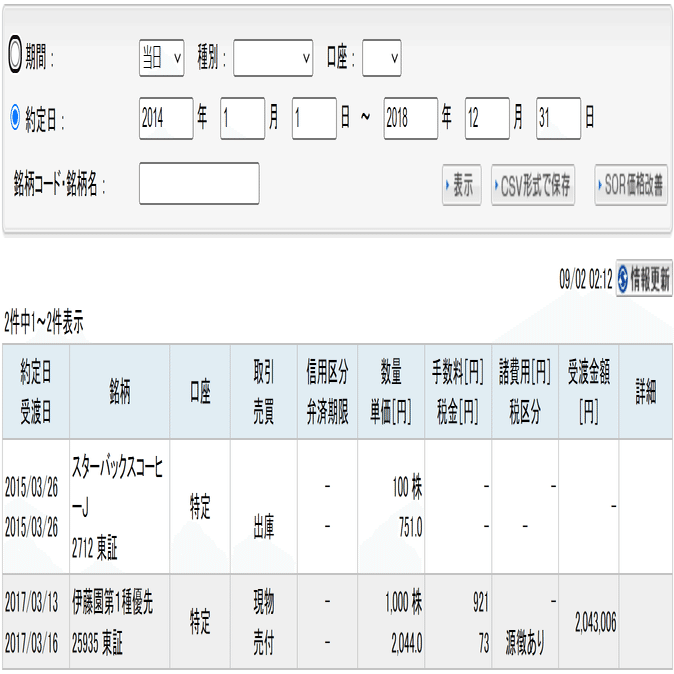Click the 25935 東証 stock code

(x=97, y=643)
